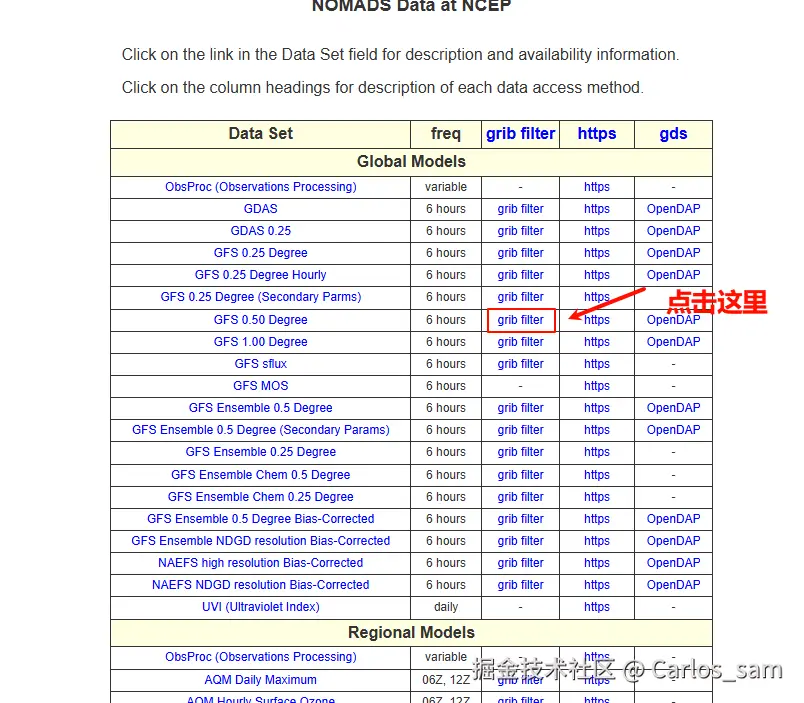The width and height of the screenshot is (804, 703).
Task: Open GFS Ensemble 0.5 Degree (Secondary Params) link
Action: [x=260, y=430]
